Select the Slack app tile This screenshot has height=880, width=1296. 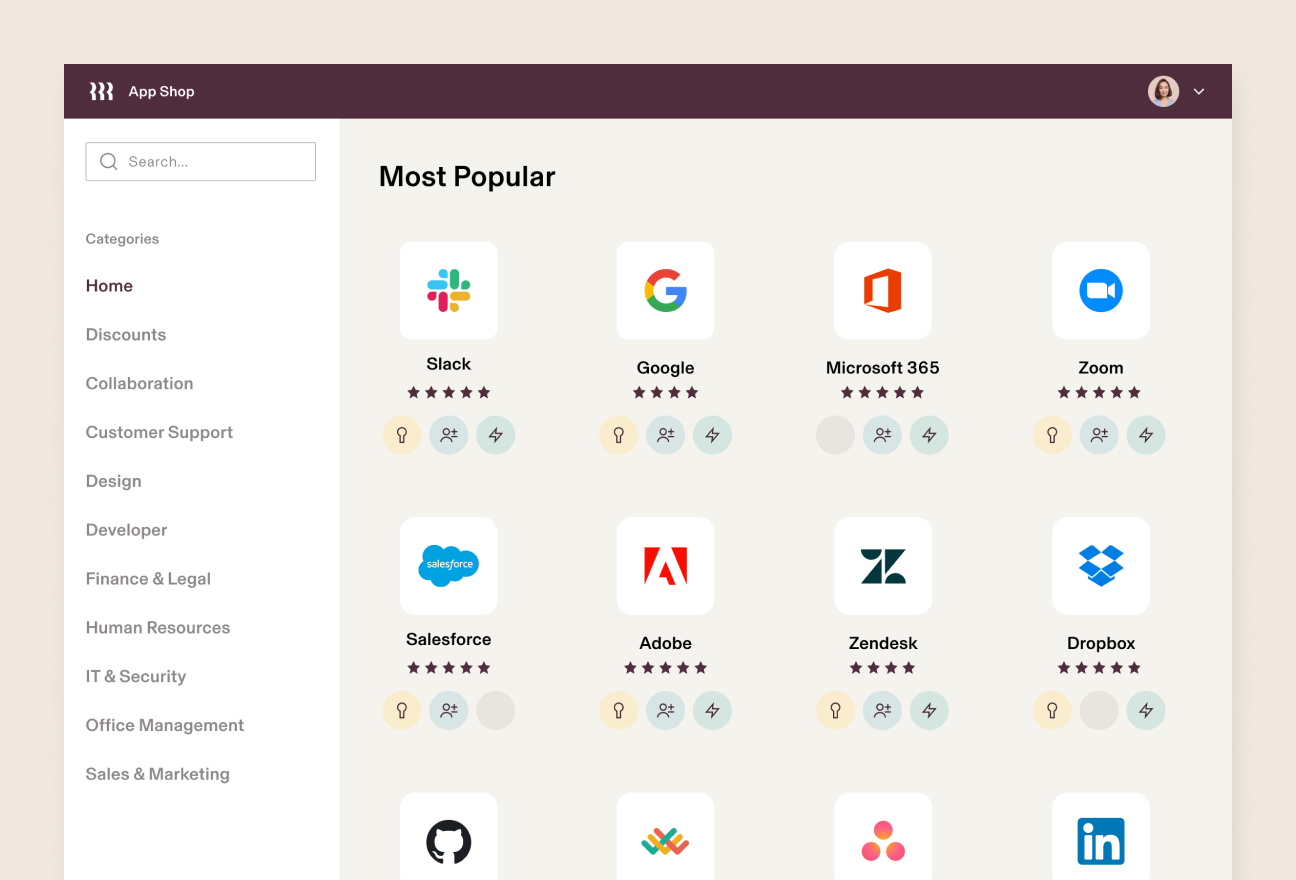point(448,290)
